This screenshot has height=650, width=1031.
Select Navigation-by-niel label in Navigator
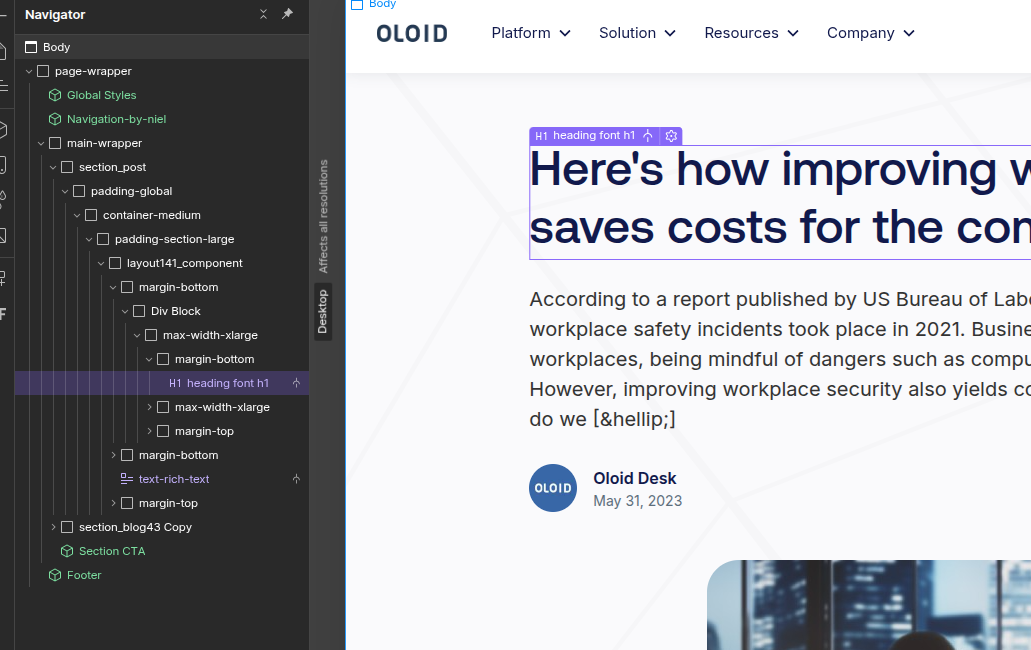(x=116, y=119)
